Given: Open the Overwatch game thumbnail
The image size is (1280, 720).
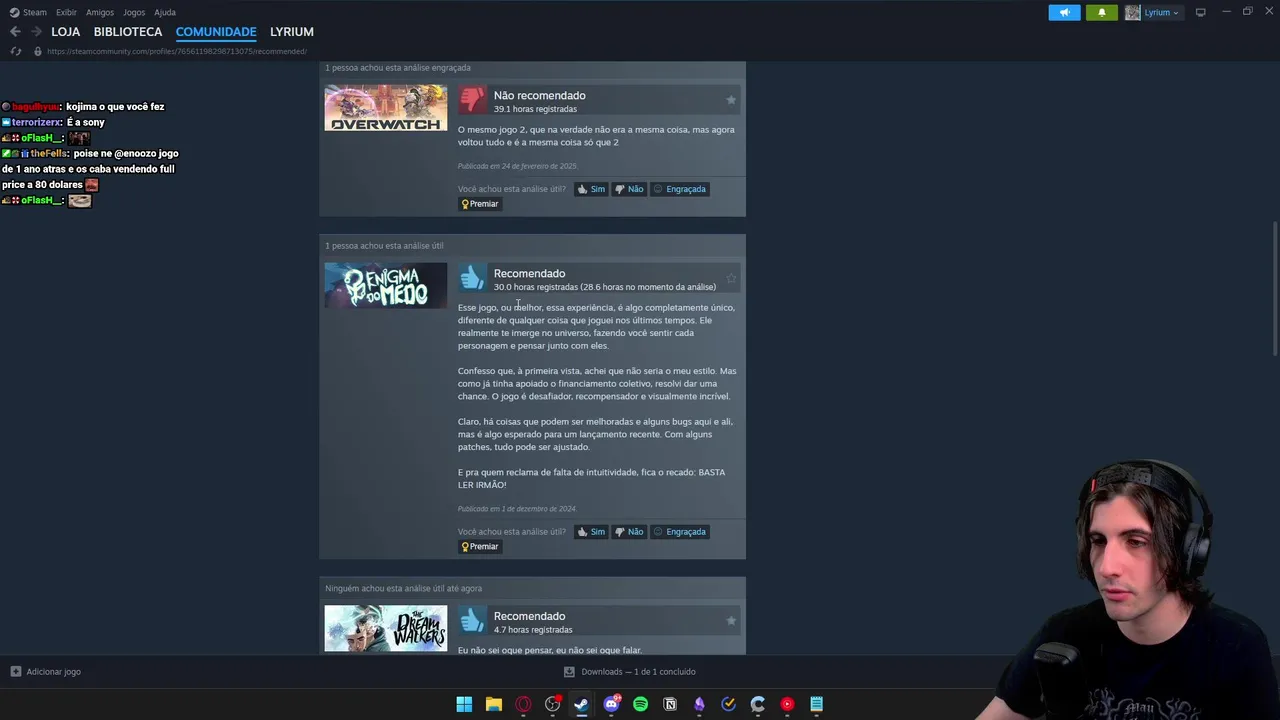Looking at the screenshot, I should (x=386, y=108).
